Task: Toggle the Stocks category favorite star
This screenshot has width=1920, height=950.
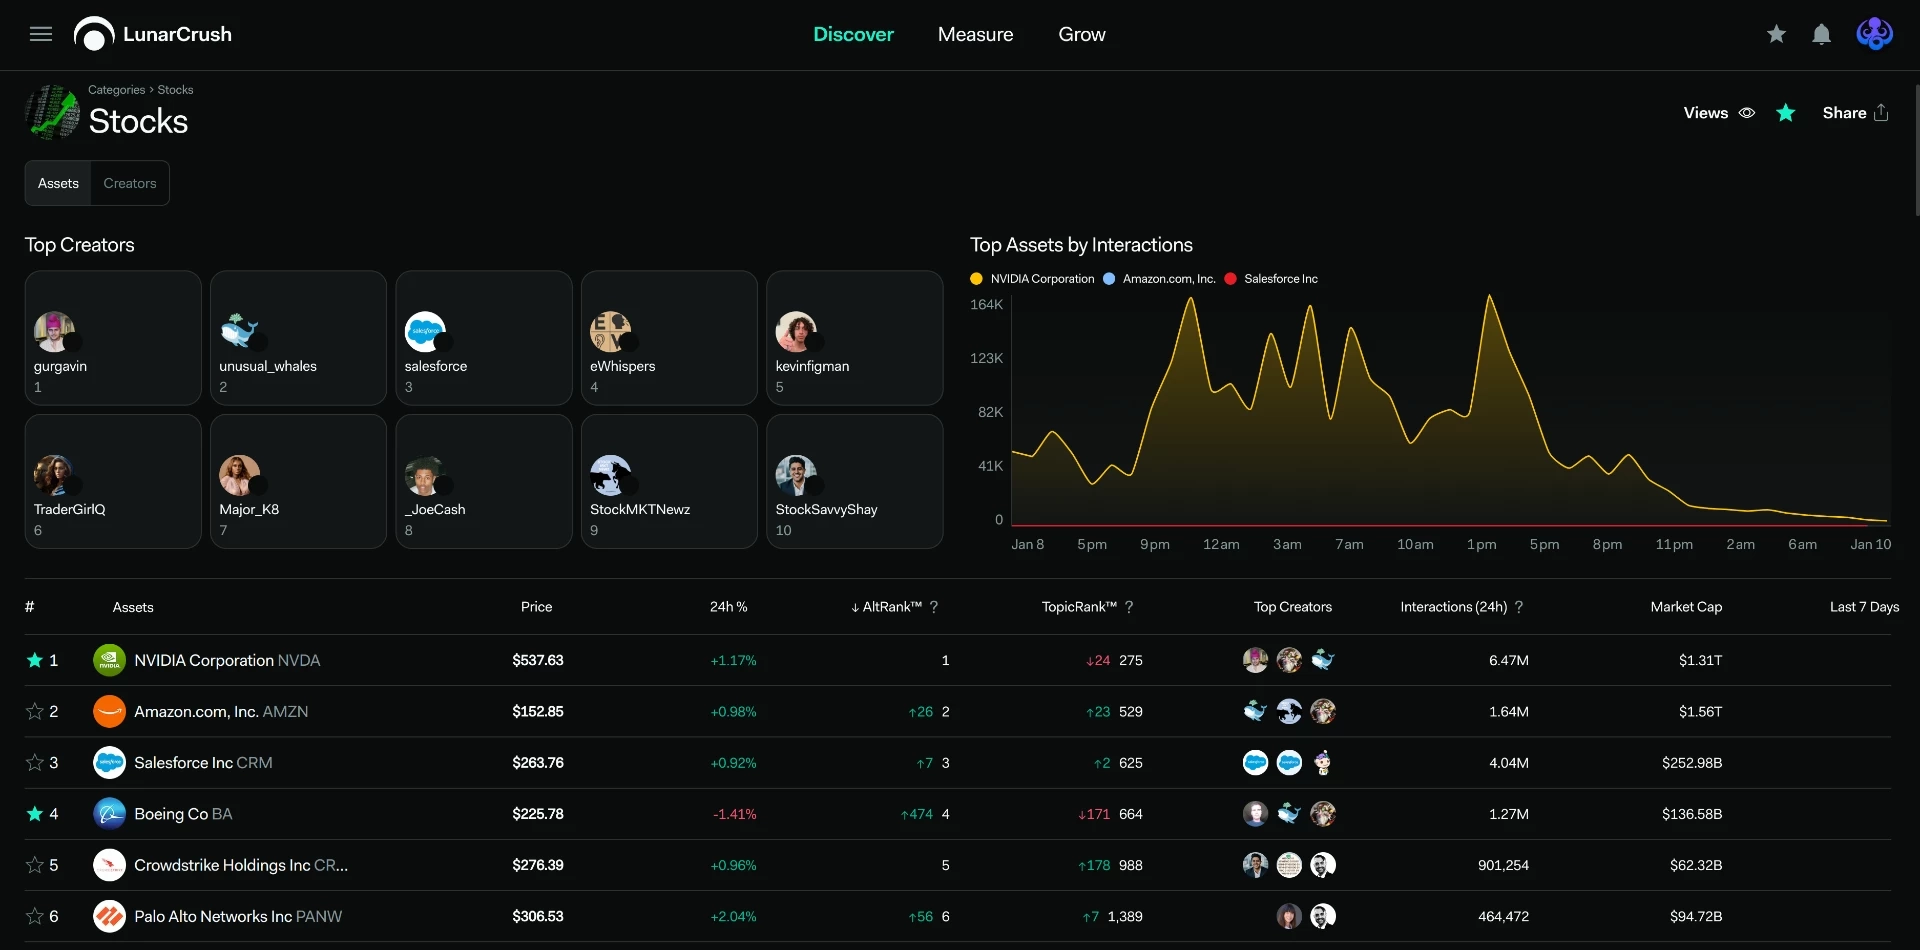Action: (x=1786, y=113)
